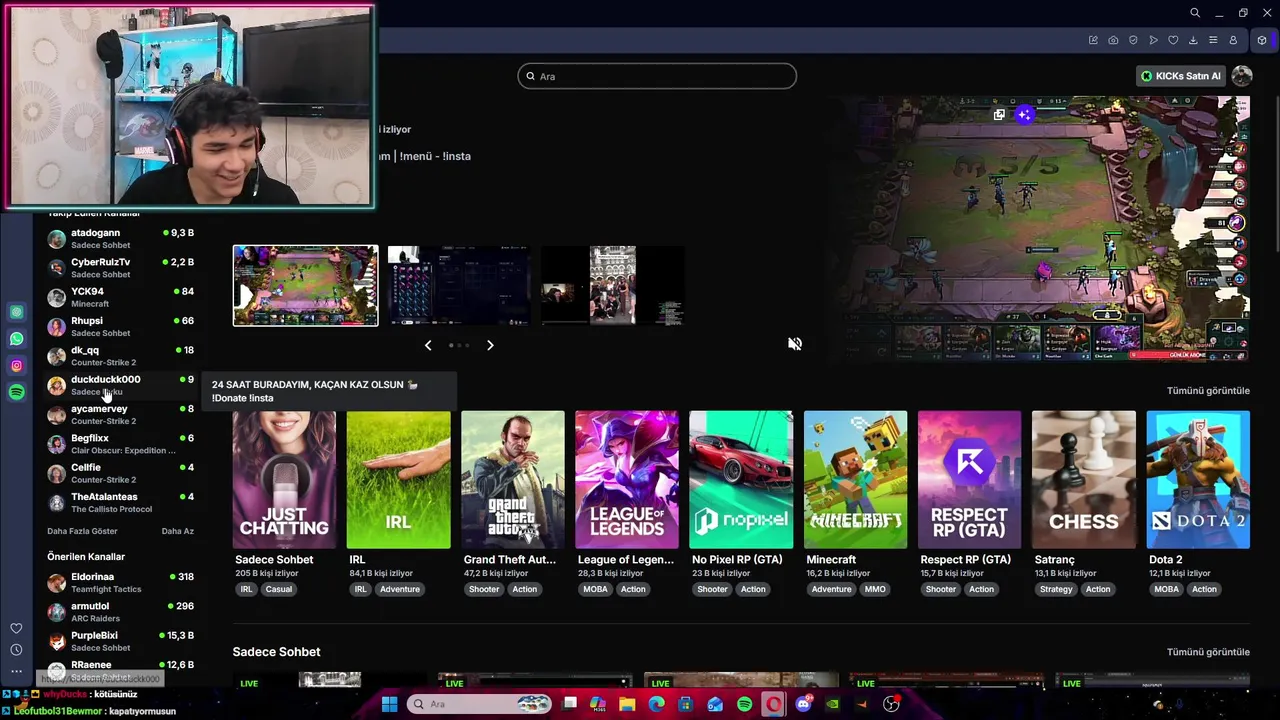This screenshot has height=720, width=1280.
Task: Open Spotify in the browser sidebar
Action: click(x=16, y=392)
